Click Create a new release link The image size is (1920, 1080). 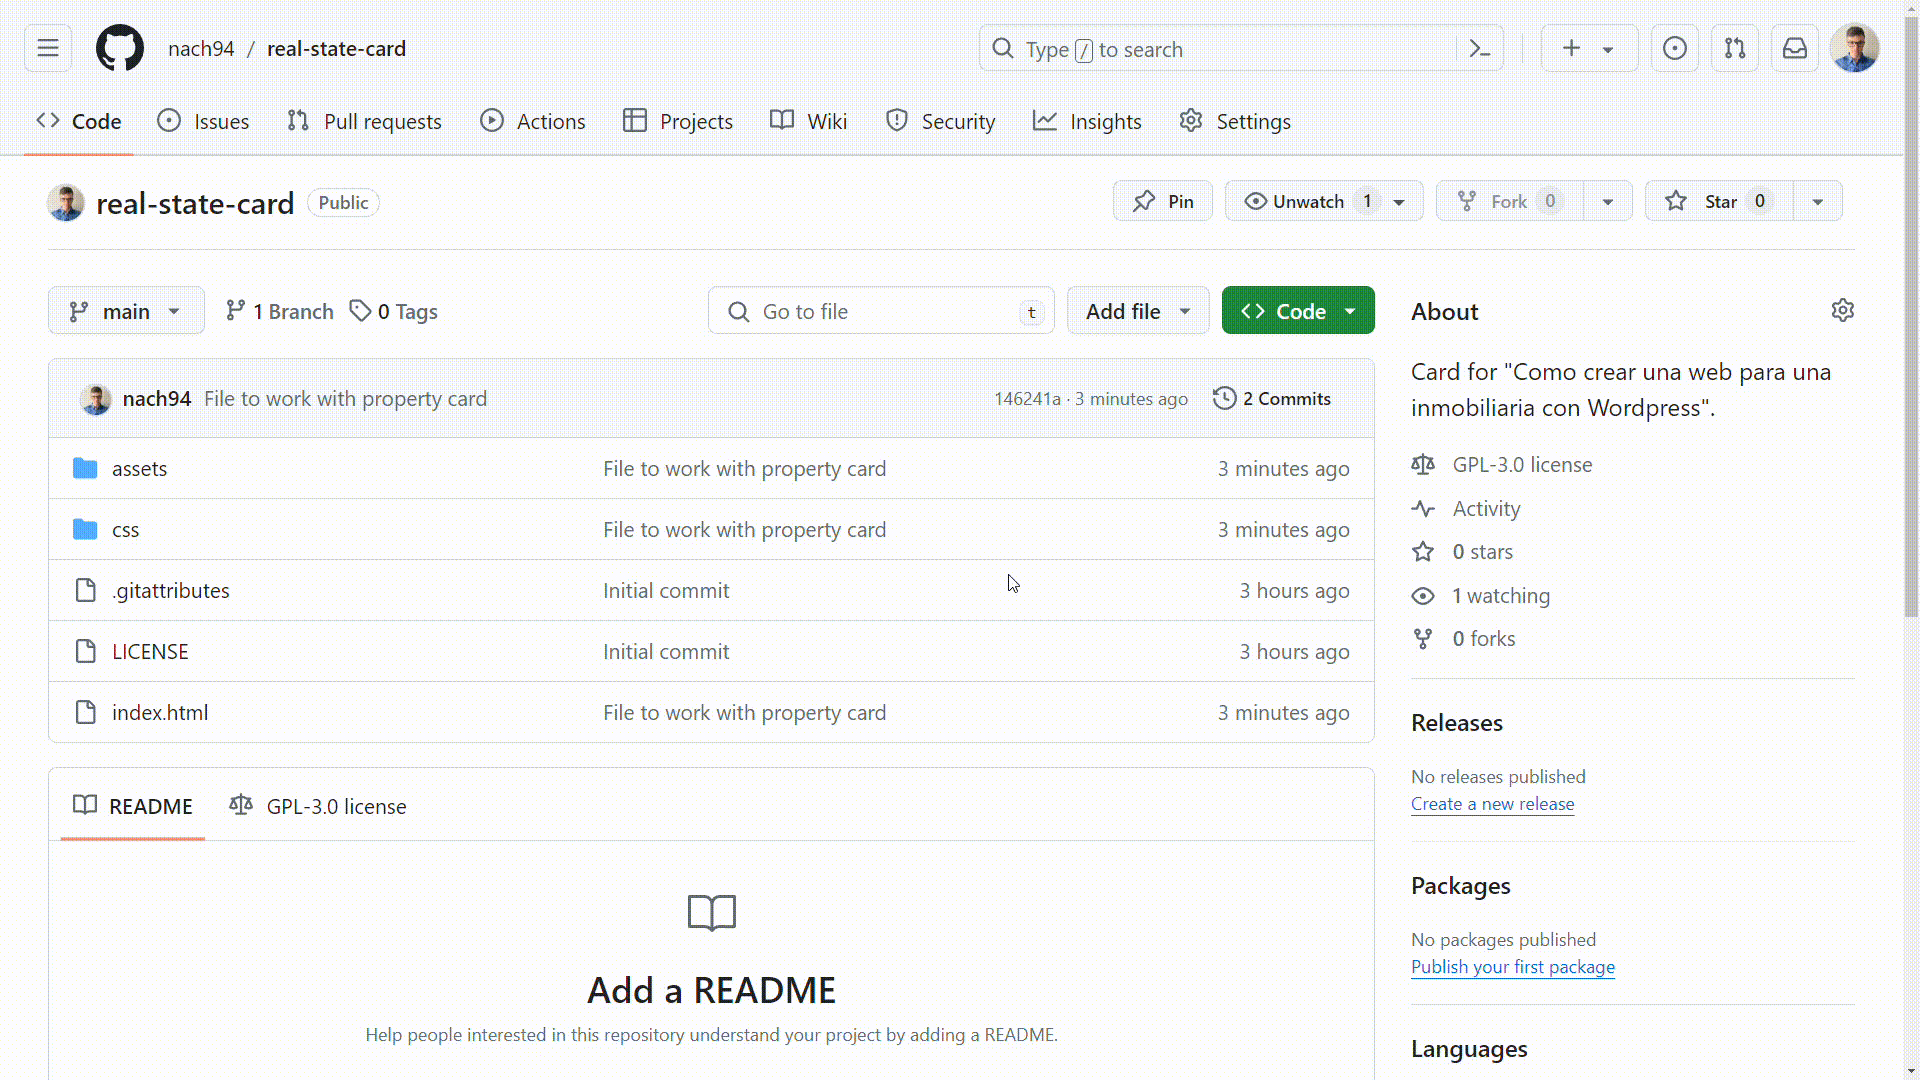pos(1492,804)
